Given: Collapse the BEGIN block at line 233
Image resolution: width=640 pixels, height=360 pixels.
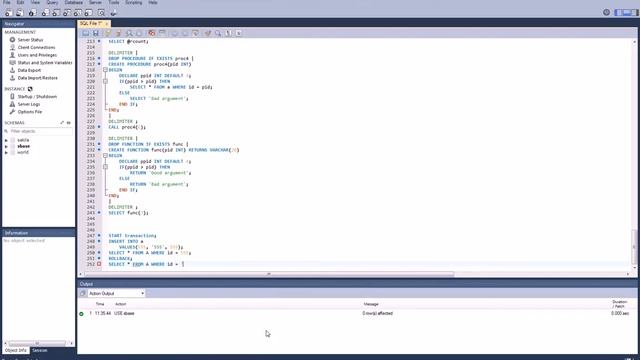Looking at the screenshot, I should [x=105, y=156].
